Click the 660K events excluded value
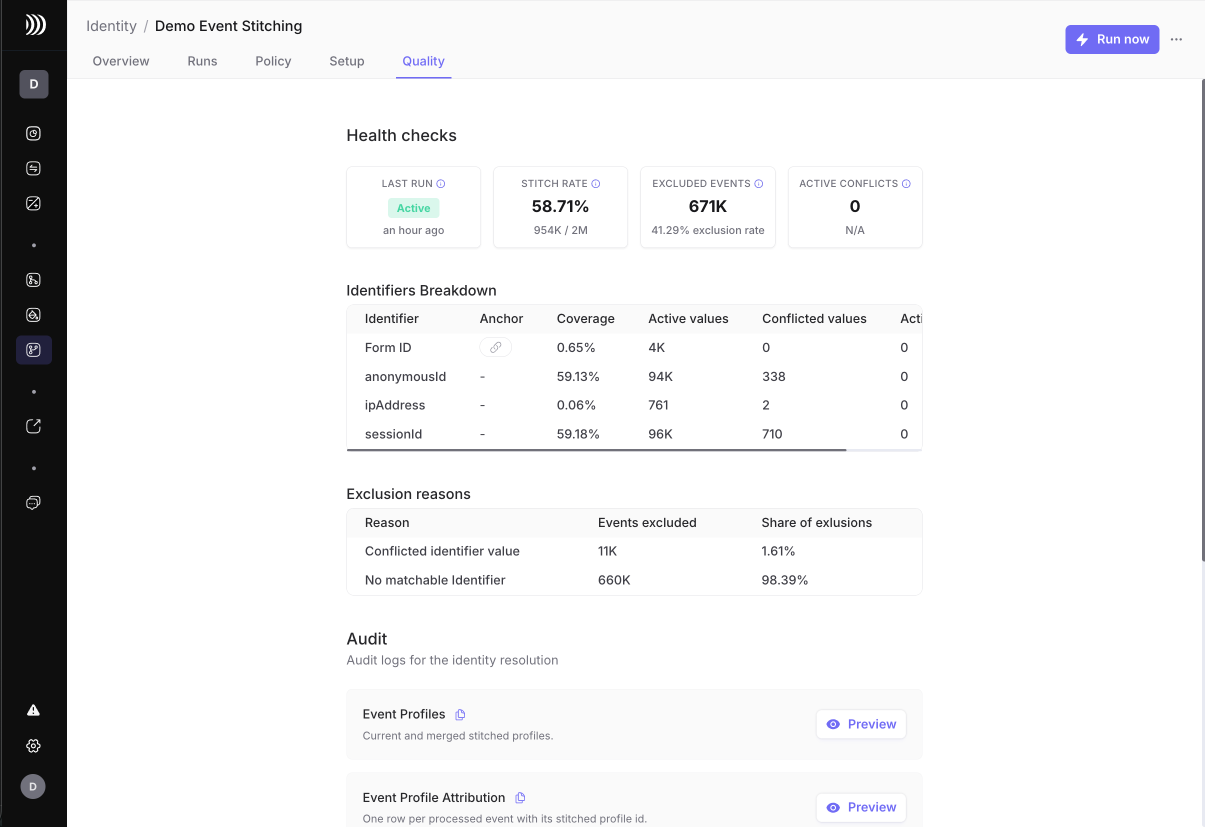 coord(614,580)
